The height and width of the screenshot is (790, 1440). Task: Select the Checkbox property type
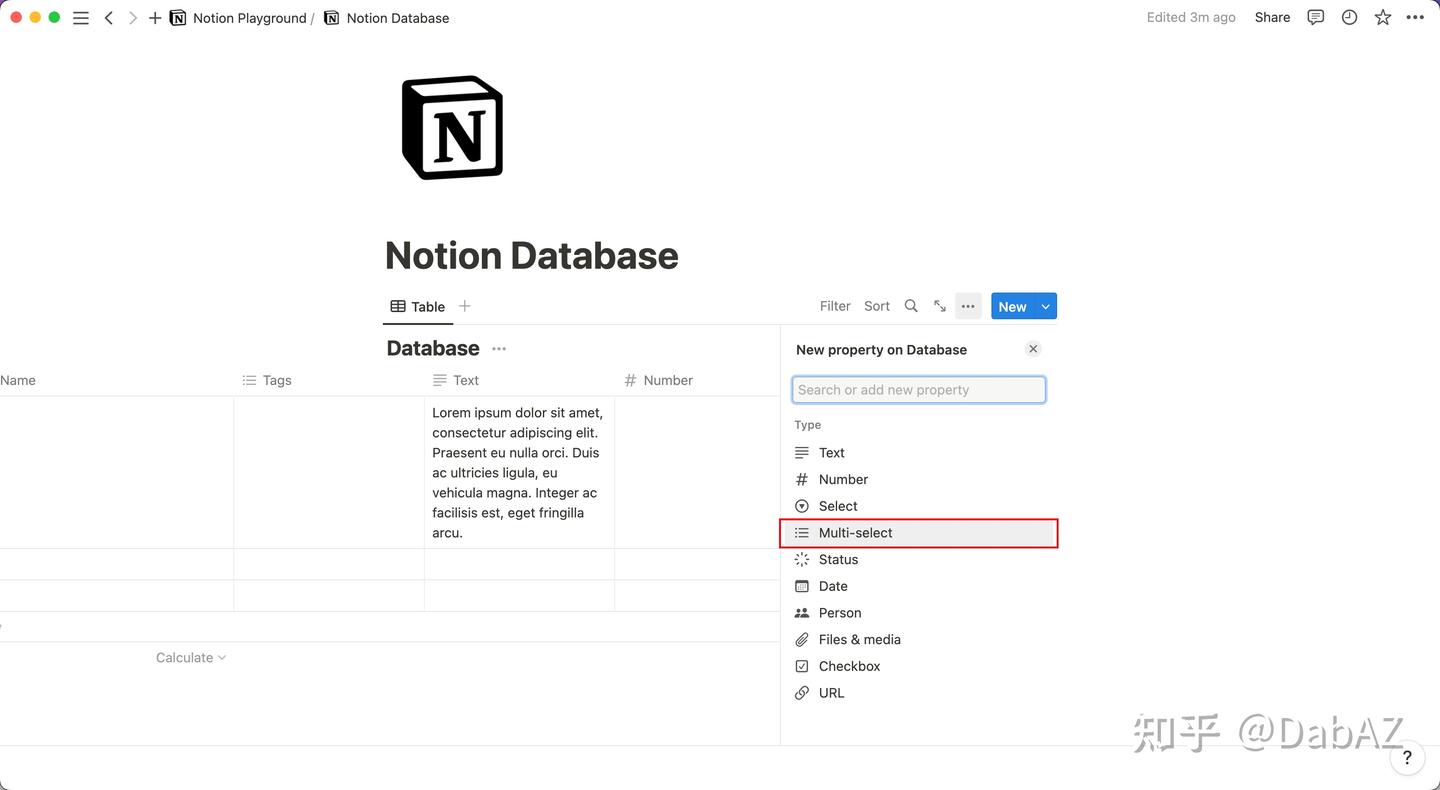[848, 665]
